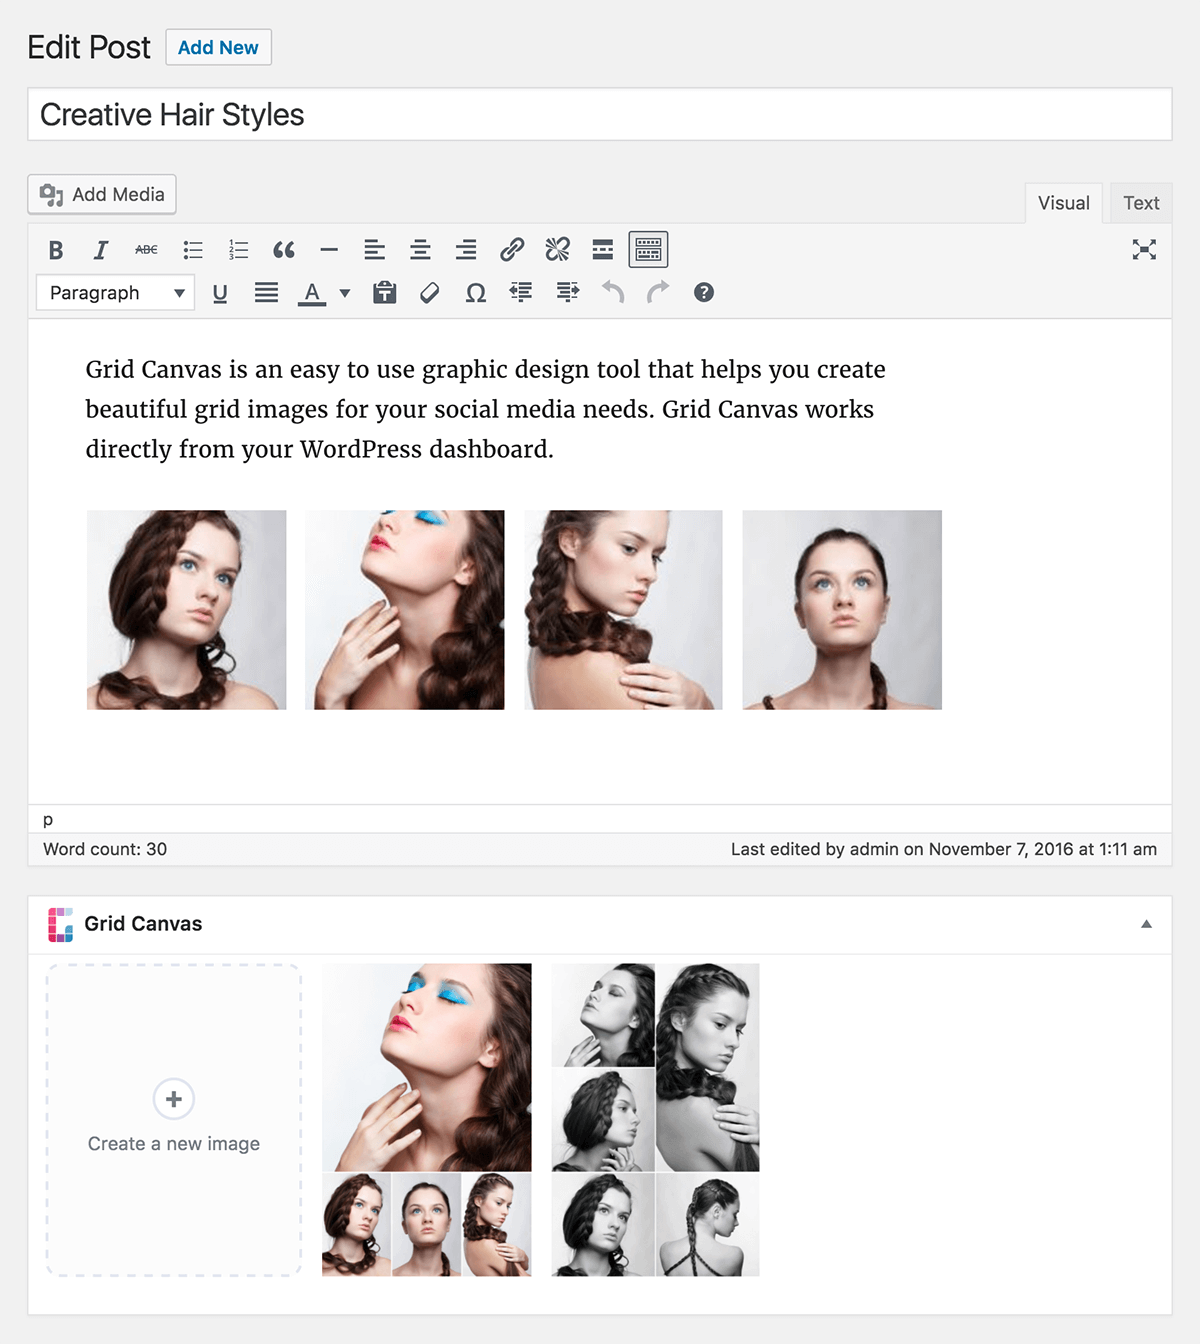Image resolution: width=1200 pixels, height=1344 pixels.
Task: Insert a horizontal line
Action: click(329, 250)
